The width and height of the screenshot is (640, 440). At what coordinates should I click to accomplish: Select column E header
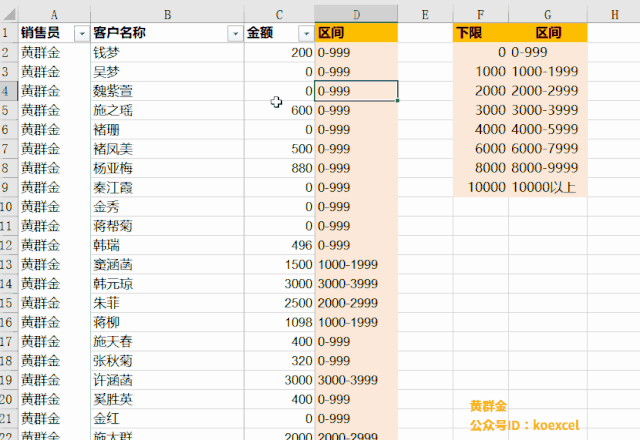[x=425, y=15]
